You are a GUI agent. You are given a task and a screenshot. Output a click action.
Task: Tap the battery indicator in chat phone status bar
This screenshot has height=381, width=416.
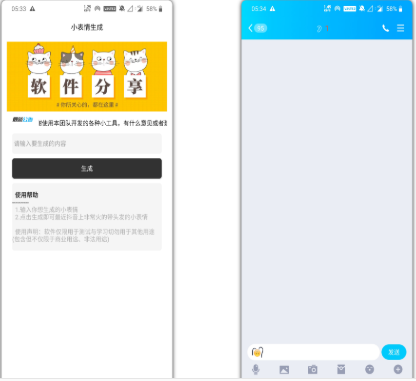coord(400,9)
